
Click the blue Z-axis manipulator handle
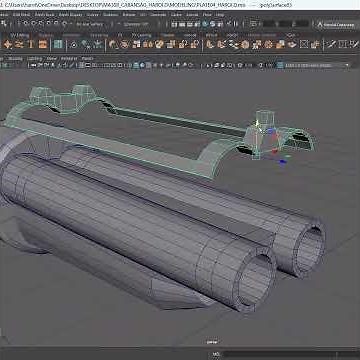pyautogui.click(x=283, y=162)
